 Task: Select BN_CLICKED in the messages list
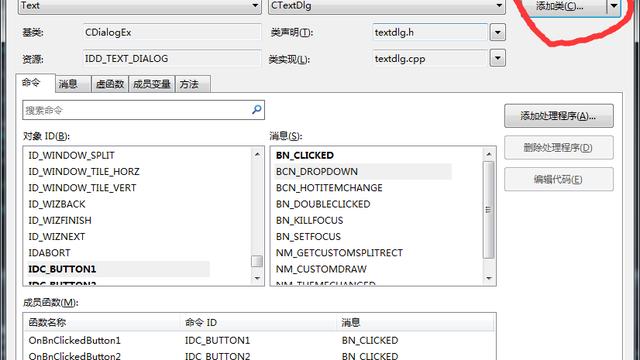pyautogui.click(x=305, y=155)
